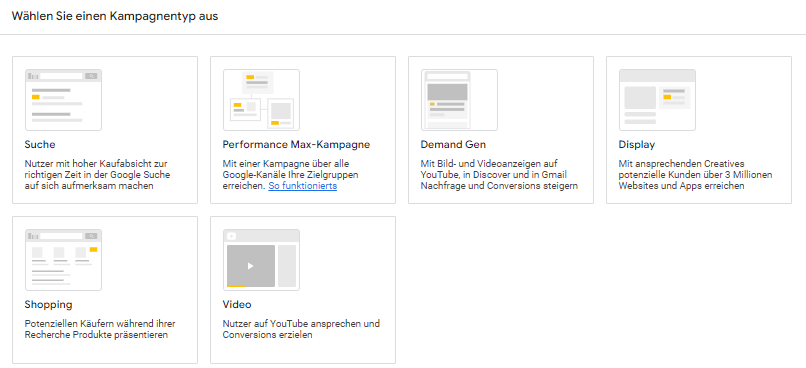Click the Display campaign illustration

(657, 100)
